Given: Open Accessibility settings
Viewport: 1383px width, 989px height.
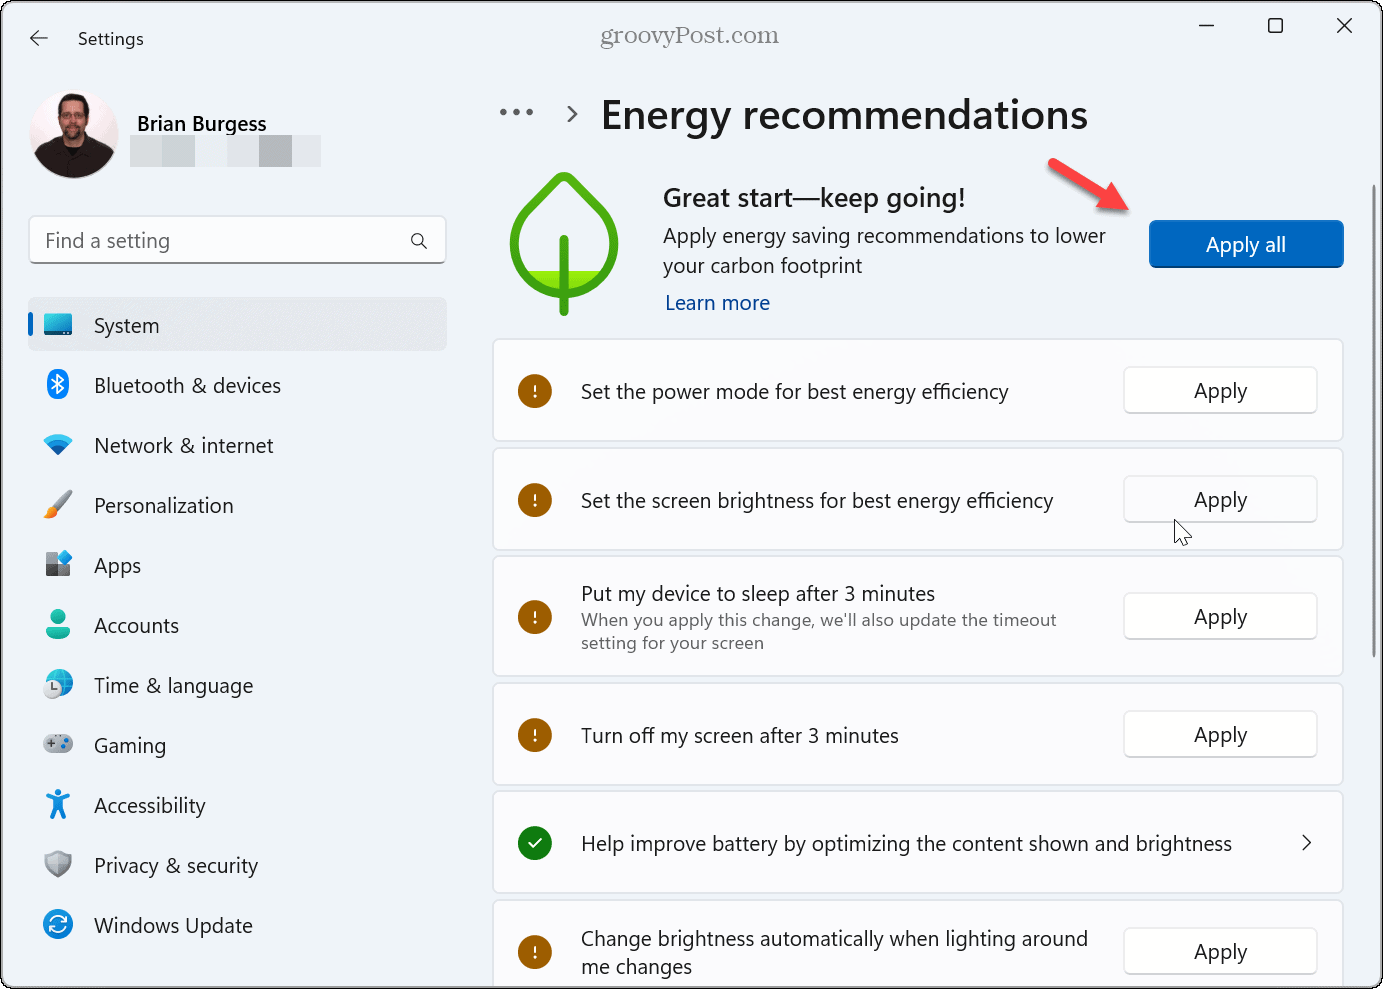Looking at the screenshot, I should point(237,805).
